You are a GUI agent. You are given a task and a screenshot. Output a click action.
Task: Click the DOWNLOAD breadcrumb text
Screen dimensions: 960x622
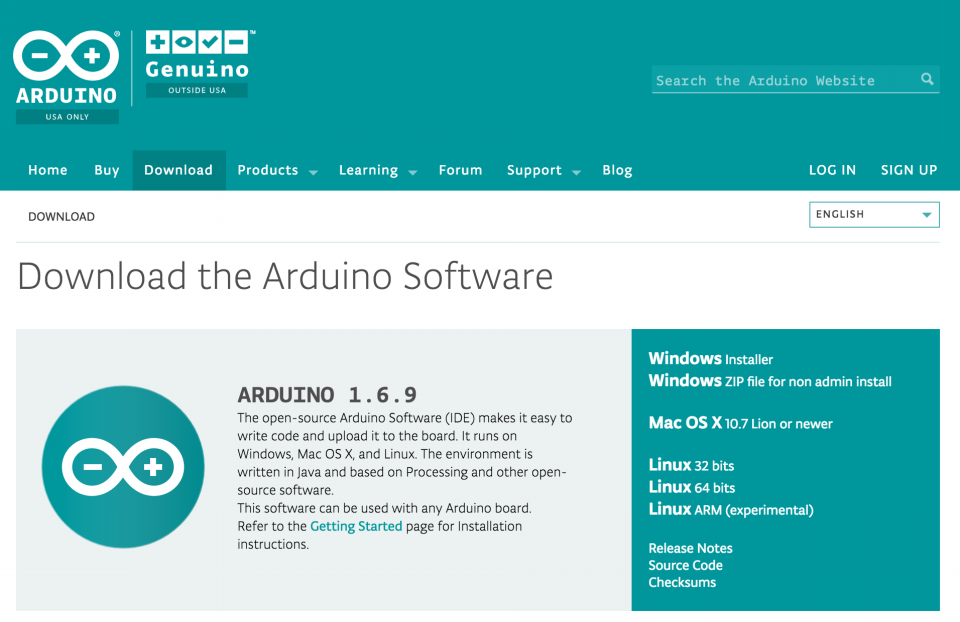pyautogui.click(x=61, y=217)
